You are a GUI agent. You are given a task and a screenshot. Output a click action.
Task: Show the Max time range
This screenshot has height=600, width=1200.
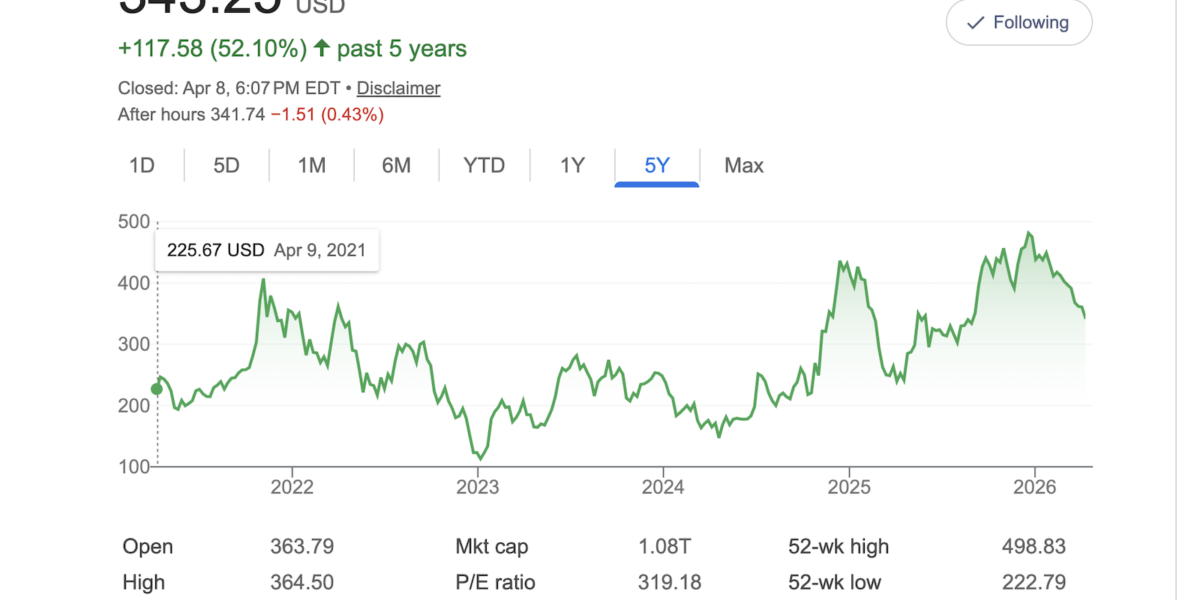click(x=744, y=165)
